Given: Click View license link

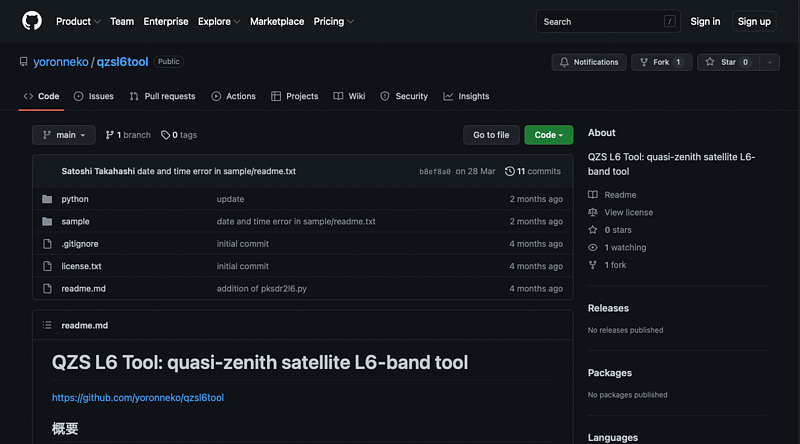Looking at the screenshot, I should [629, 212].
